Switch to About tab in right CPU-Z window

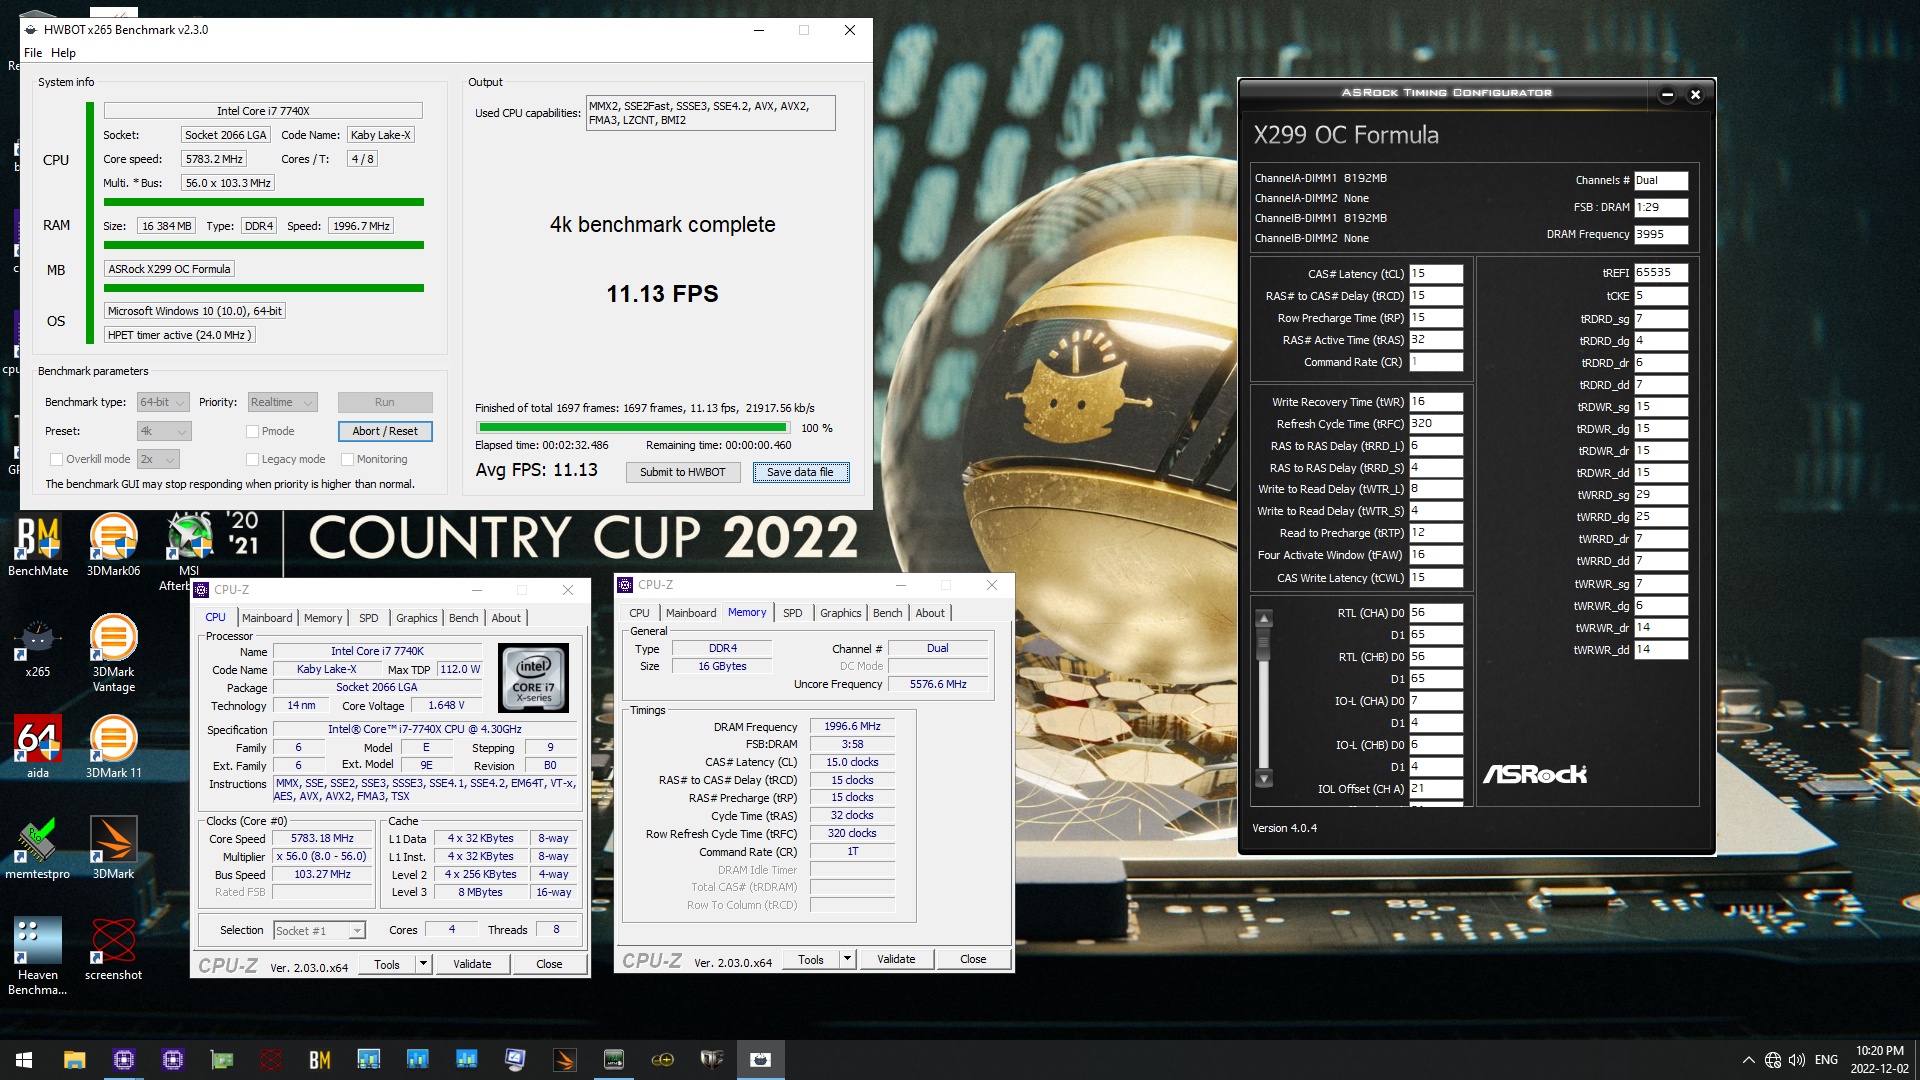click(930, 613)
